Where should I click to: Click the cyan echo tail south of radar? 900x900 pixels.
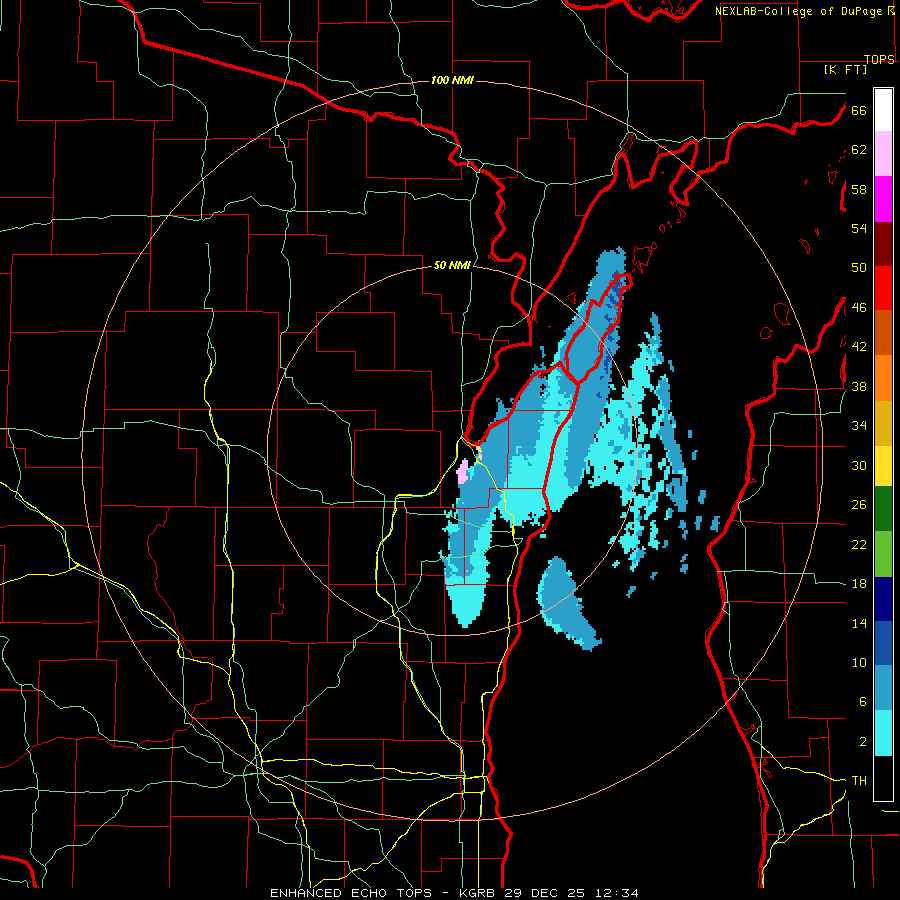tap(467, 604)
